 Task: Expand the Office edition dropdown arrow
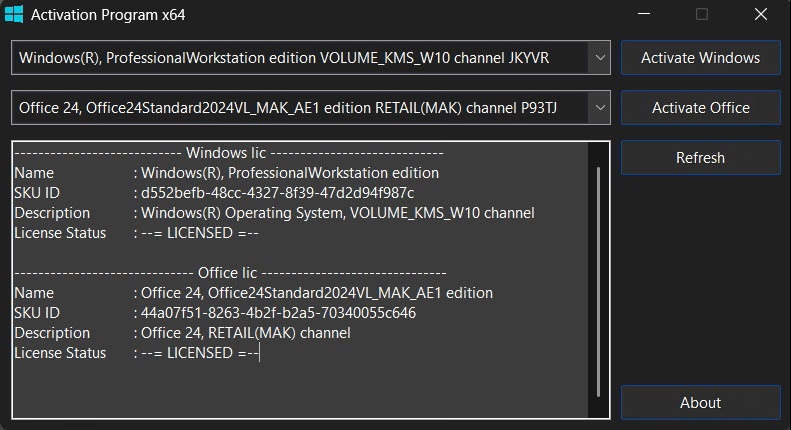click(599, 108)
